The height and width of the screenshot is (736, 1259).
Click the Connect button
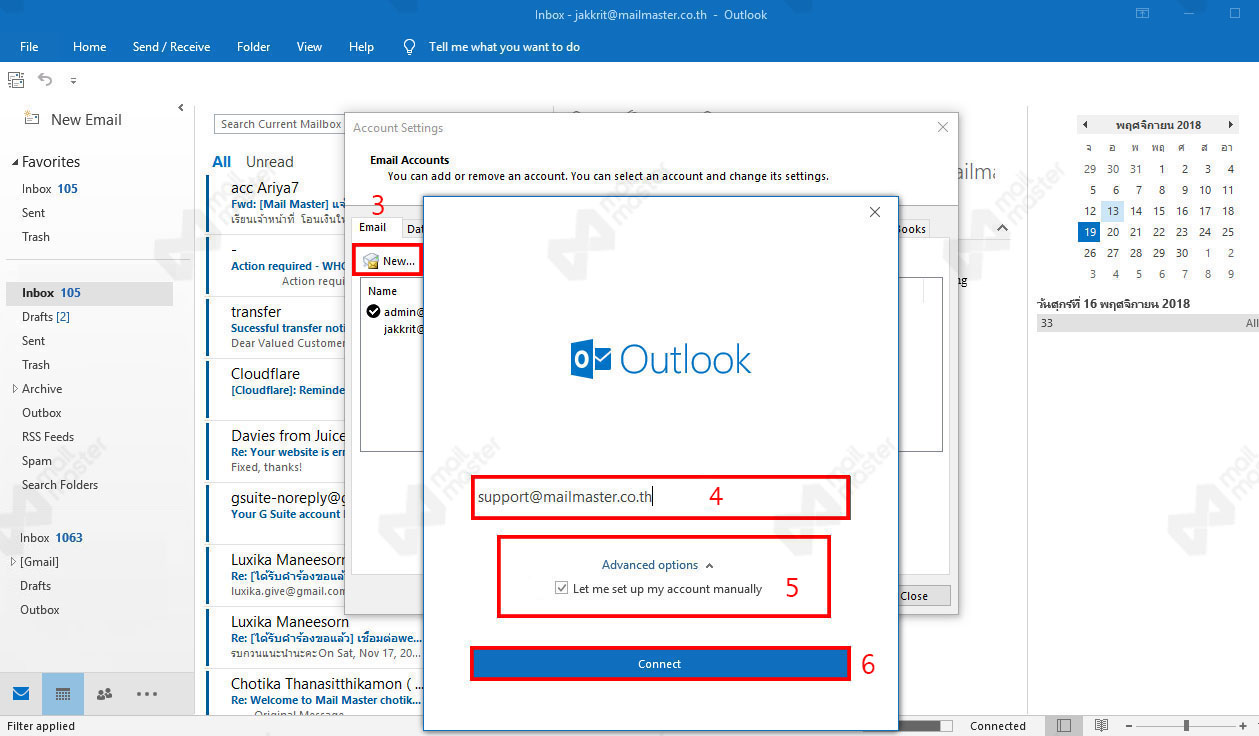click(x=659, y=663)
